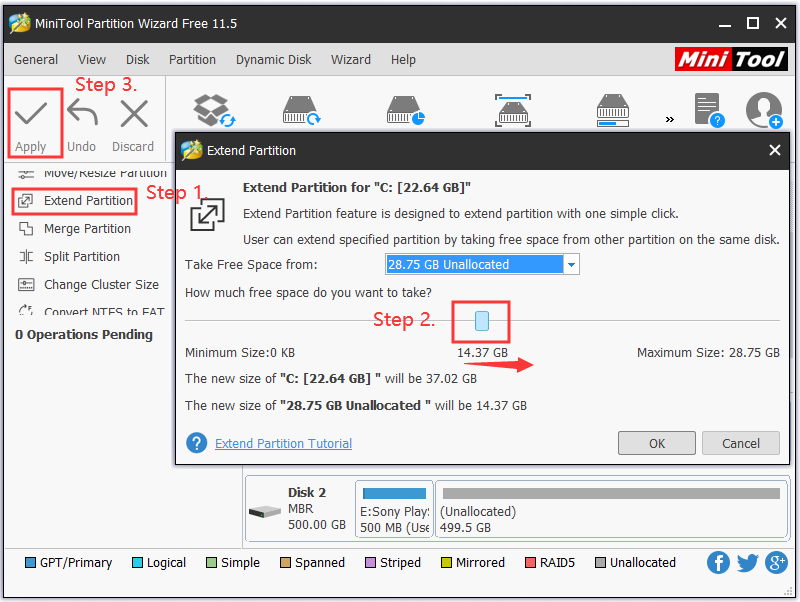Click the Spanned legend color swatch
Screen dimensions: 800x602
pos(285,563)
